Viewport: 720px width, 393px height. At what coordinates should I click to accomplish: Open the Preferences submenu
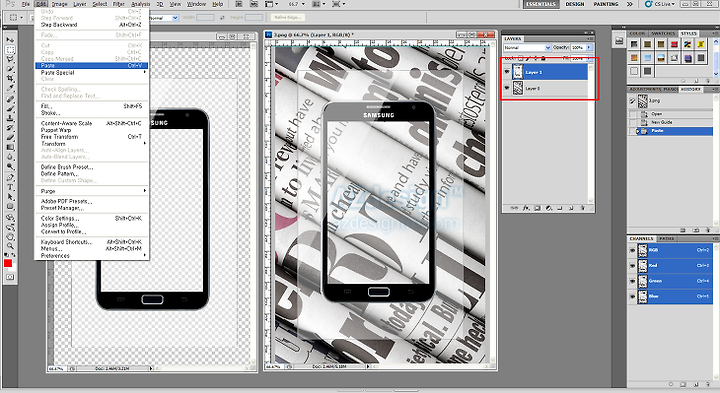pos(91,256)
